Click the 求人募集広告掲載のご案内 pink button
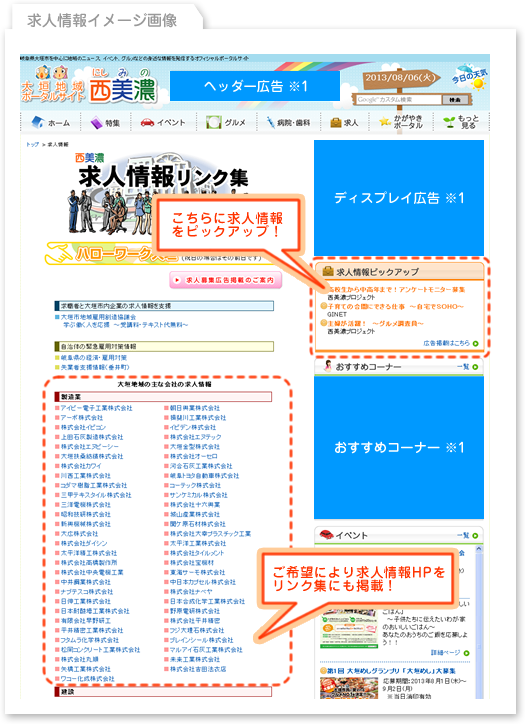Image resolution: width=525 pixels, height=724 pixels. (225, 280)
